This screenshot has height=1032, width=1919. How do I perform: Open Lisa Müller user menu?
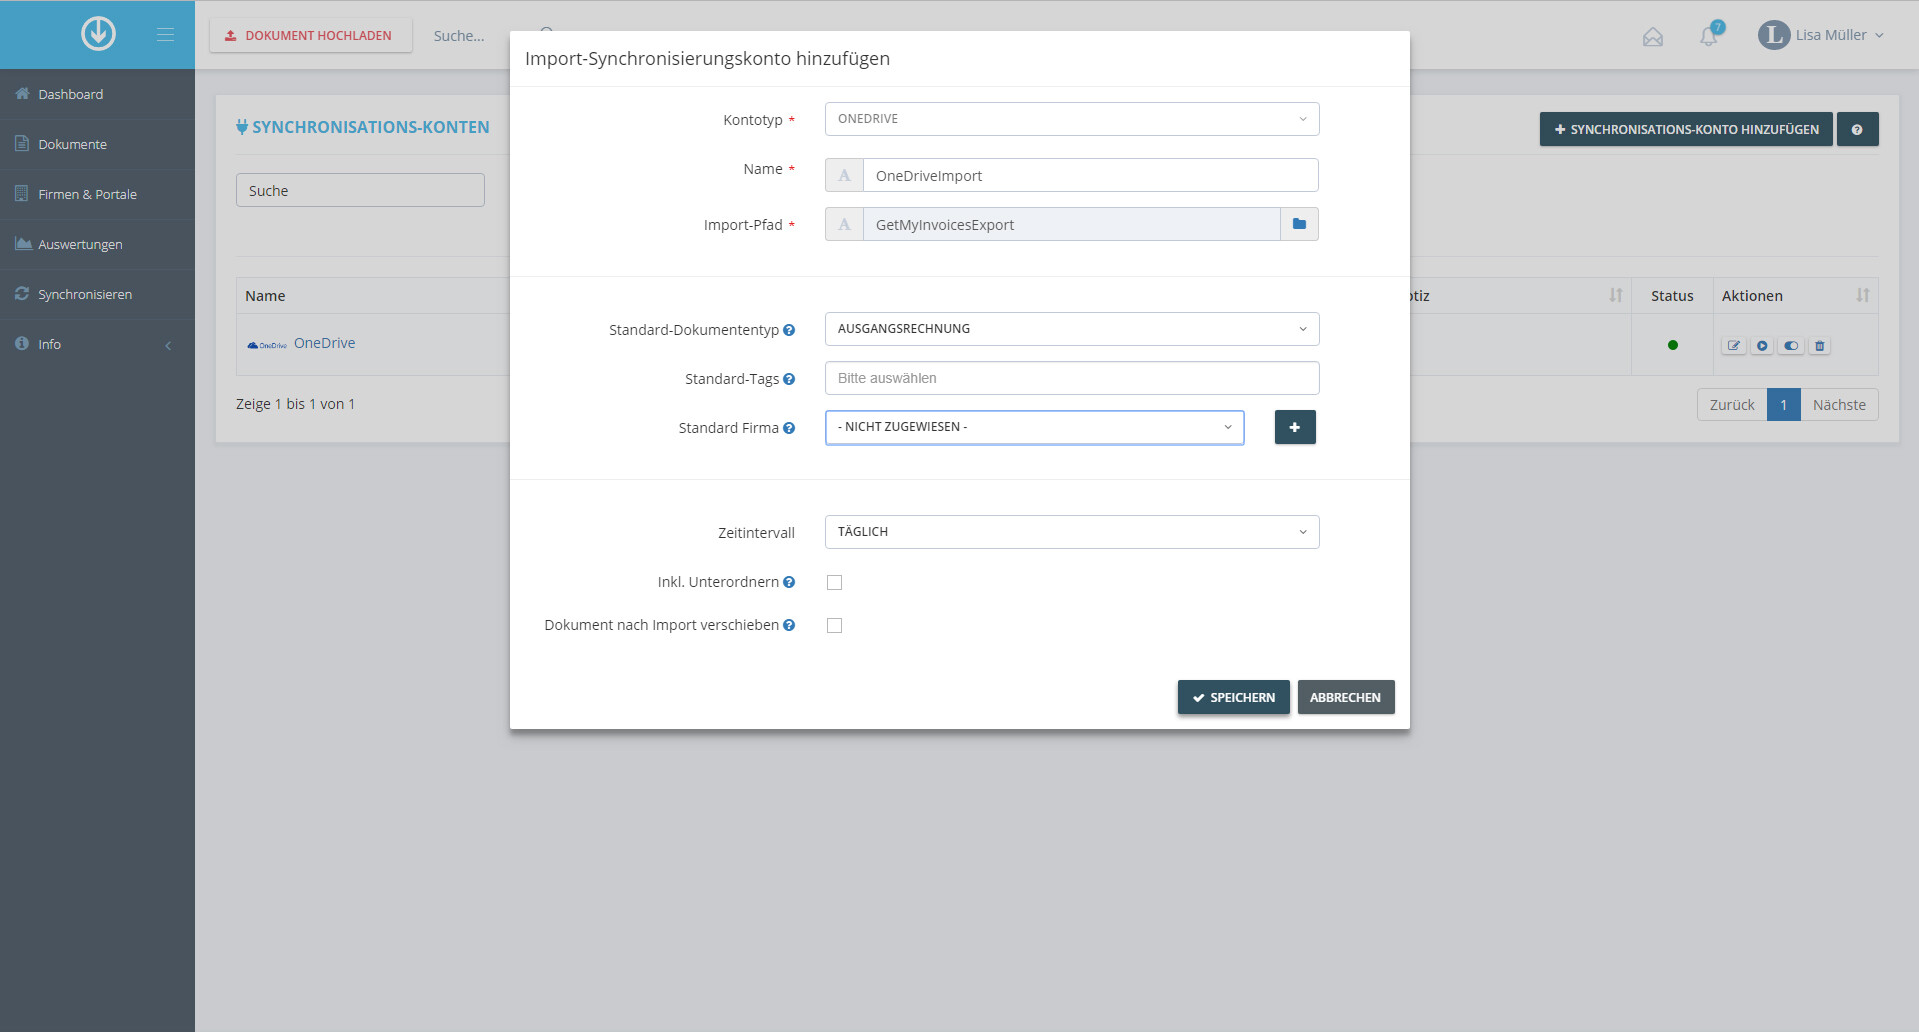[x=1821, y=35]
